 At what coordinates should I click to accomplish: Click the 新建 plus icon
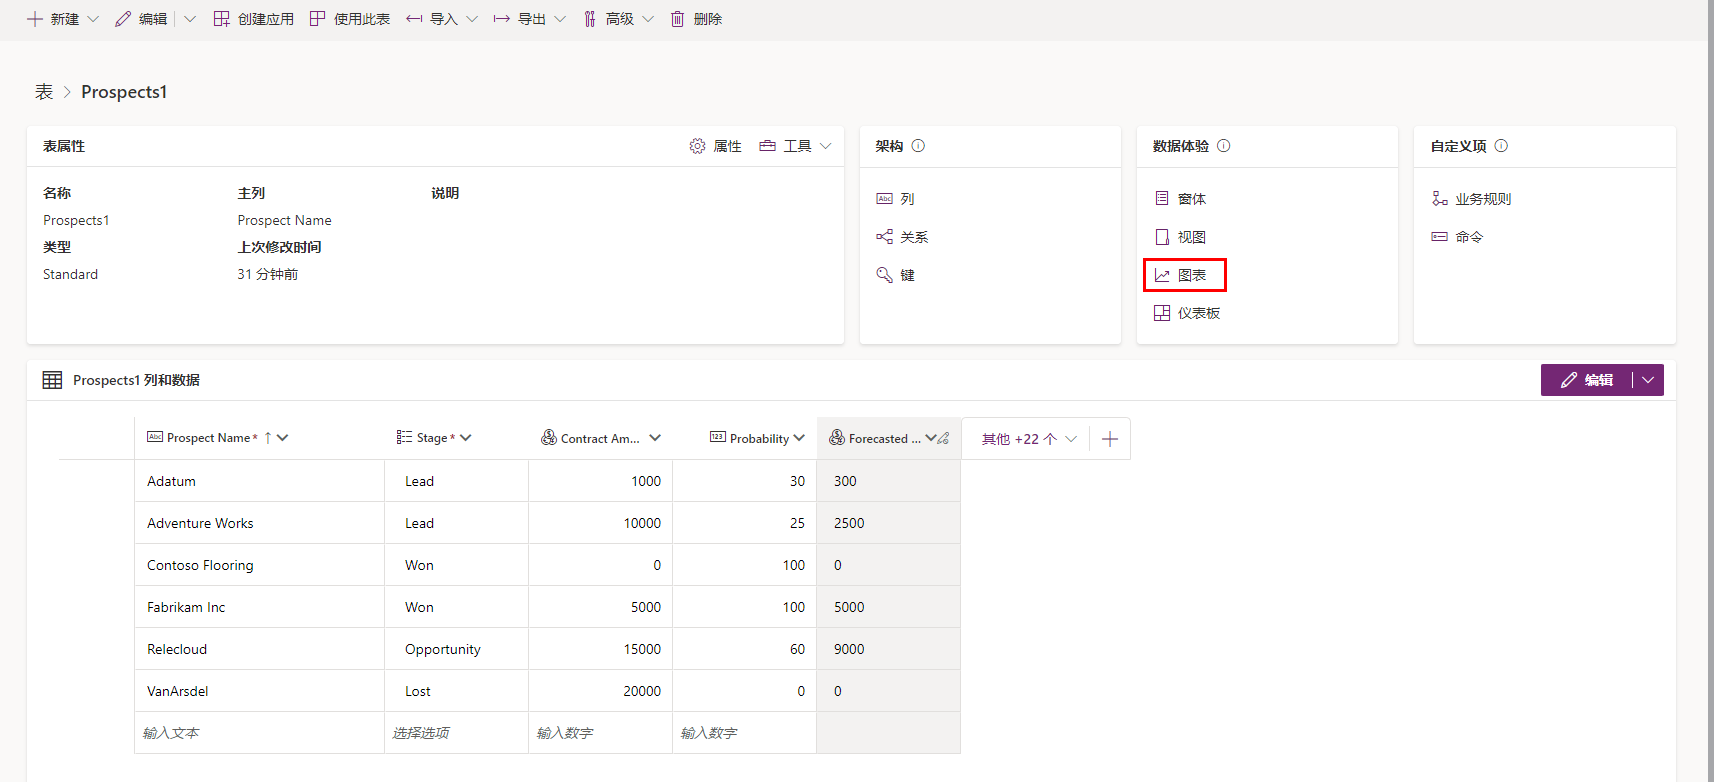pyautogui.click(x=35, y=19)
